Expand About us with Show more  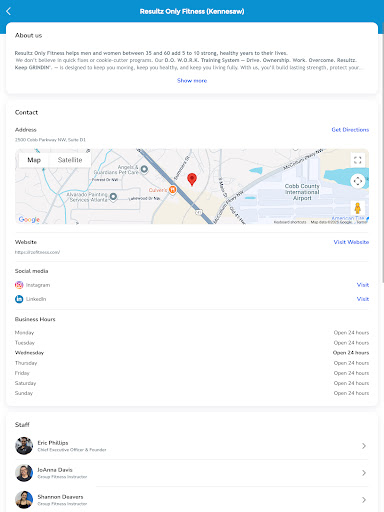point(192,81)
